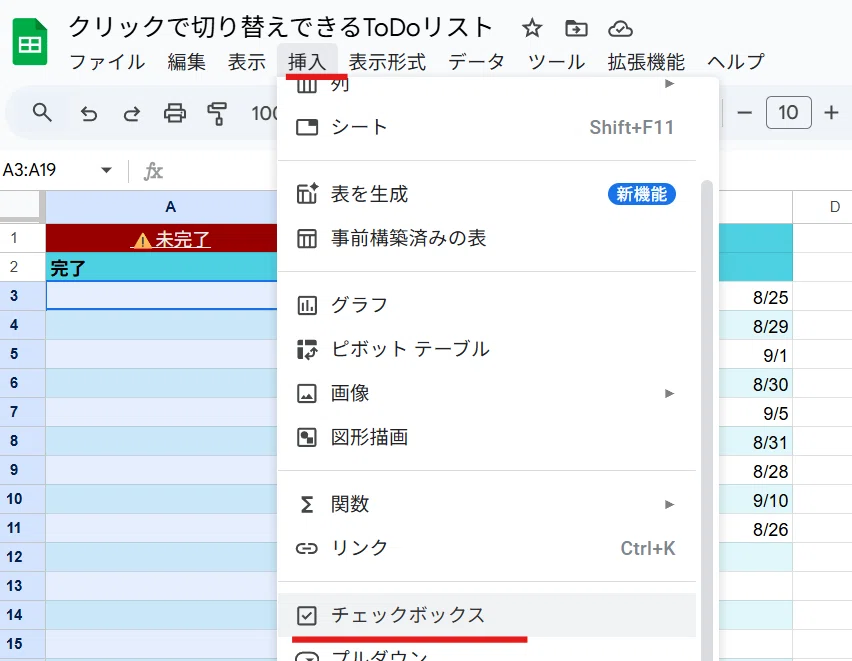Open the ヘルプ menu
The width and height of the screenshot is (852, 661).
tap(735, 62)
